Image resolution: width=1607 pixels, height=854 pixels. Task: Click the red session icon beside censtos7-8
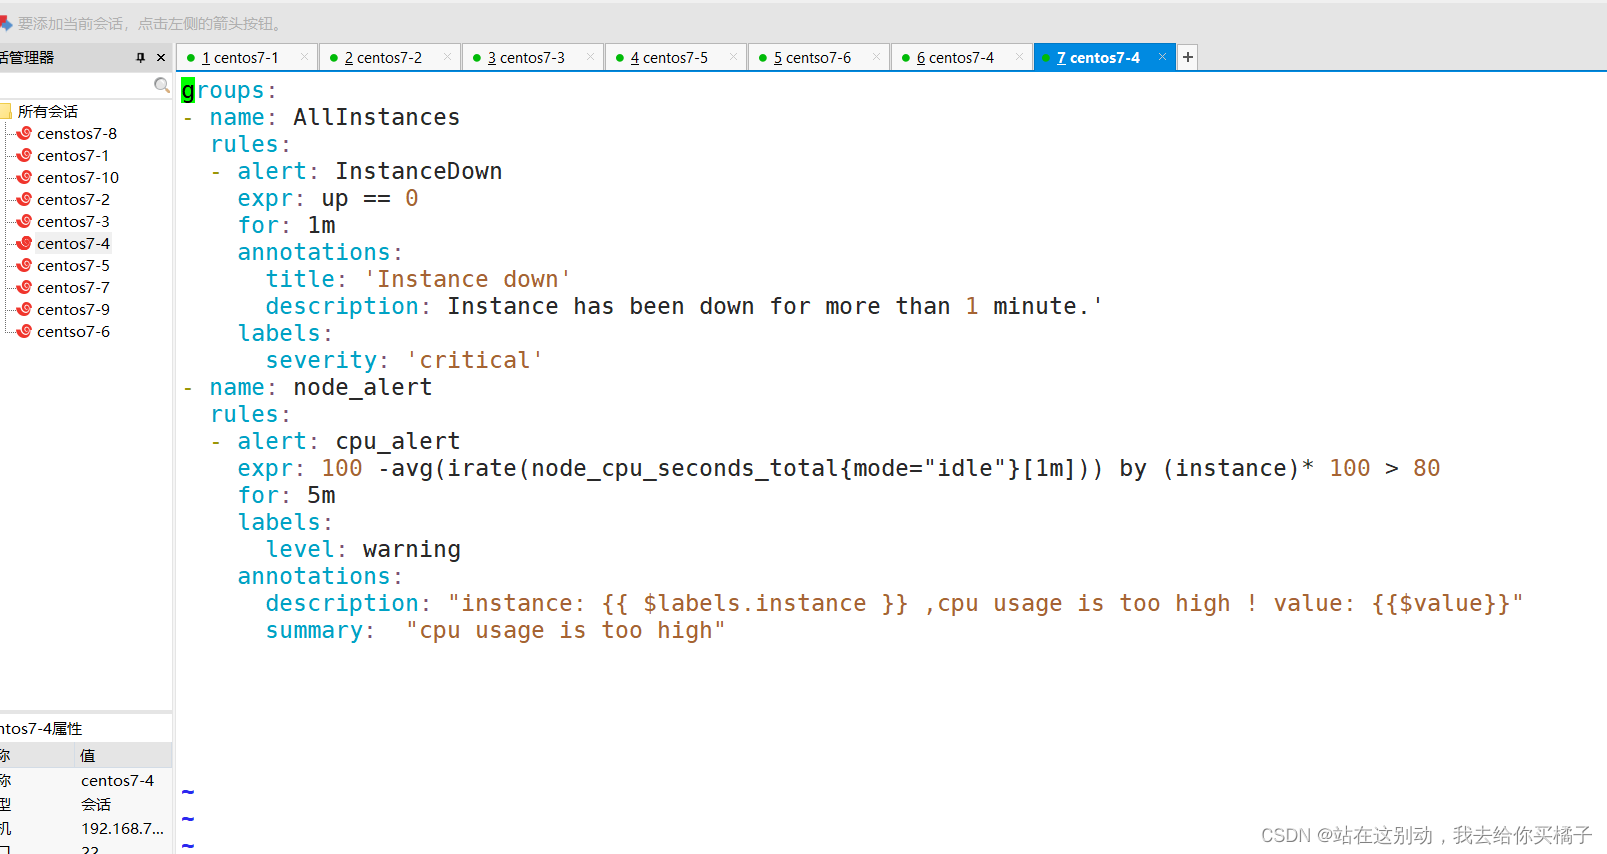24,133
